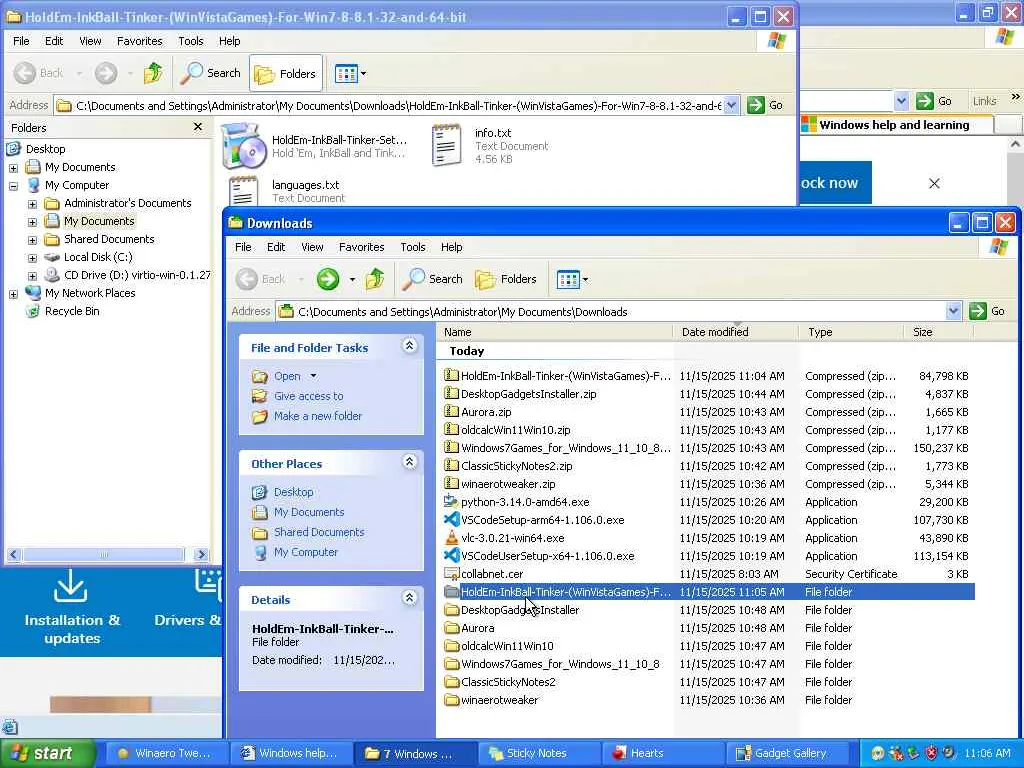This screenshot has width=1024, height=768.
Task: Sort by Size column header
Action: click(x=938, y=332)
